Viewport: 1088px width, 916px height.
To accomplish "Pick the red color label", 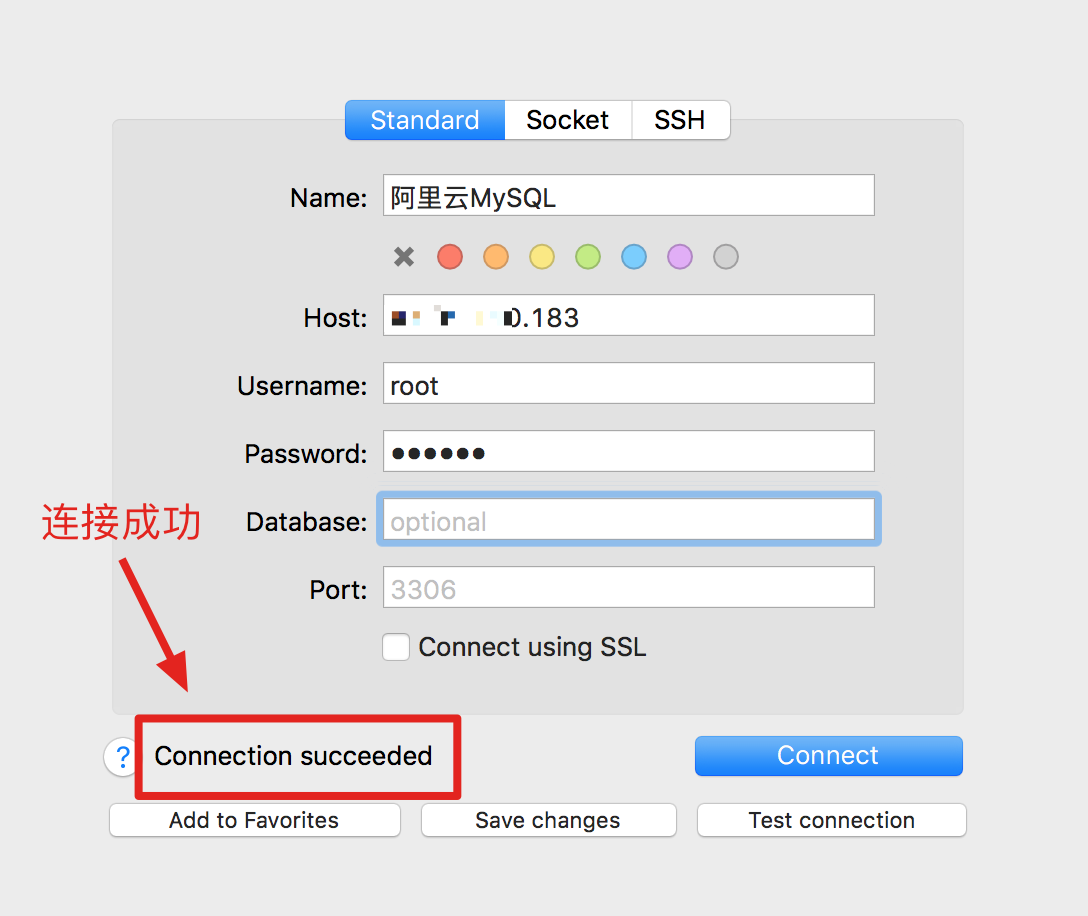I will pos(450,257).
